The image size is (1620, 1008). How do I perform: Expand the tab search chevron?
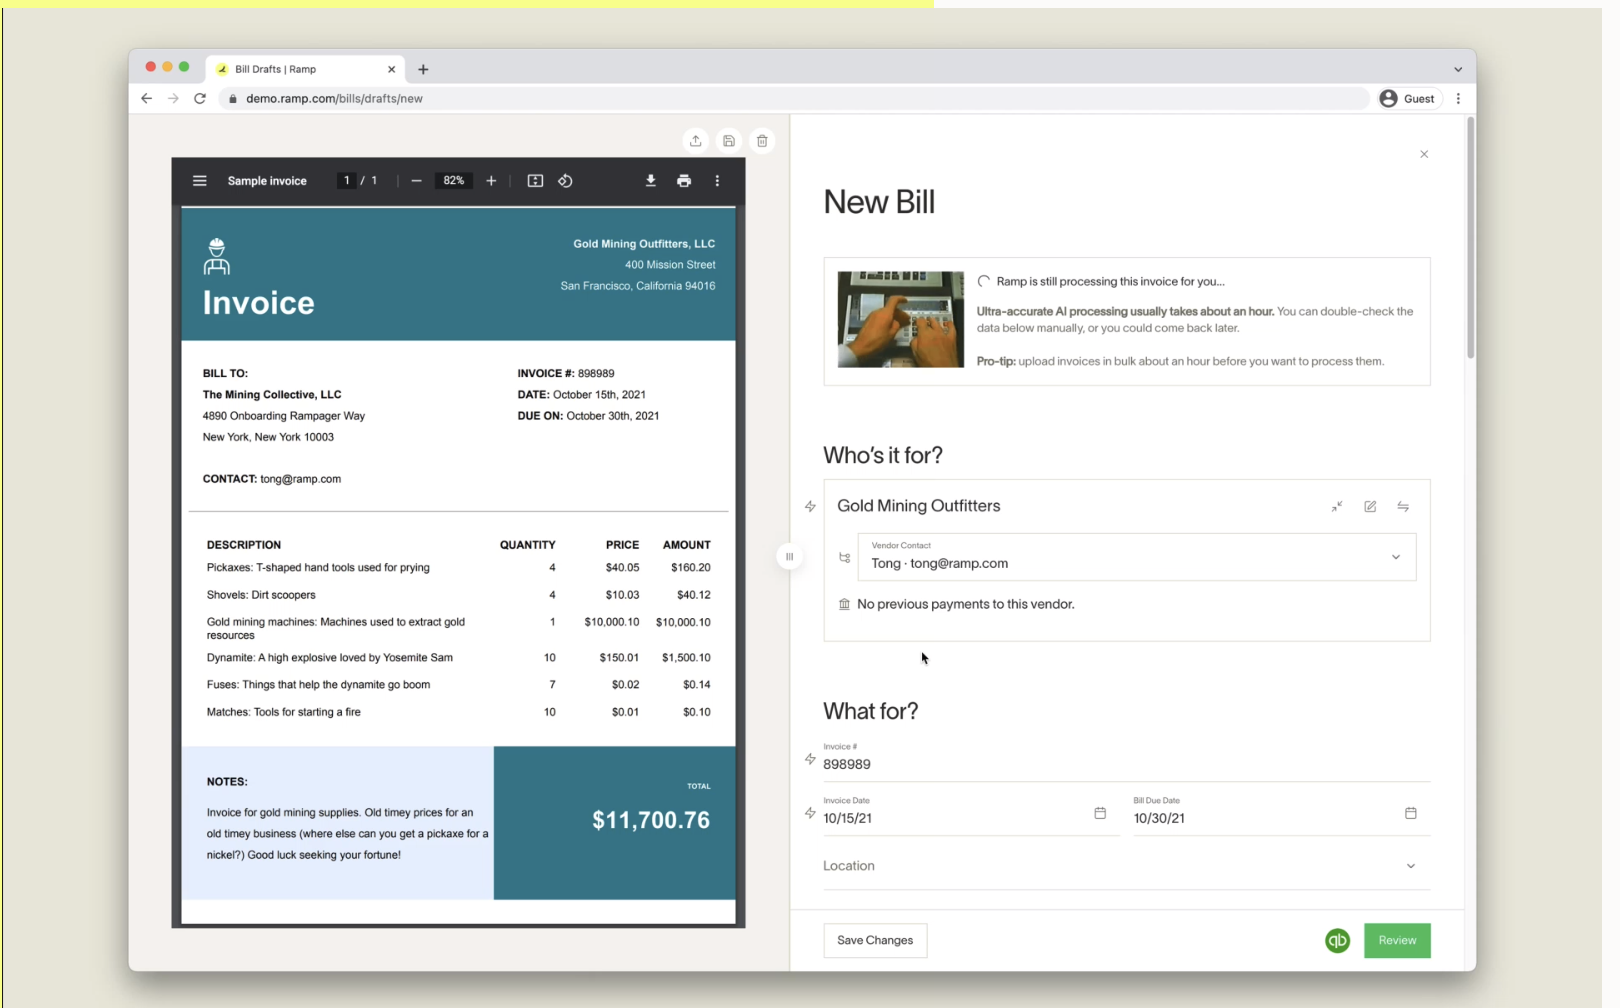[1458, 69]
